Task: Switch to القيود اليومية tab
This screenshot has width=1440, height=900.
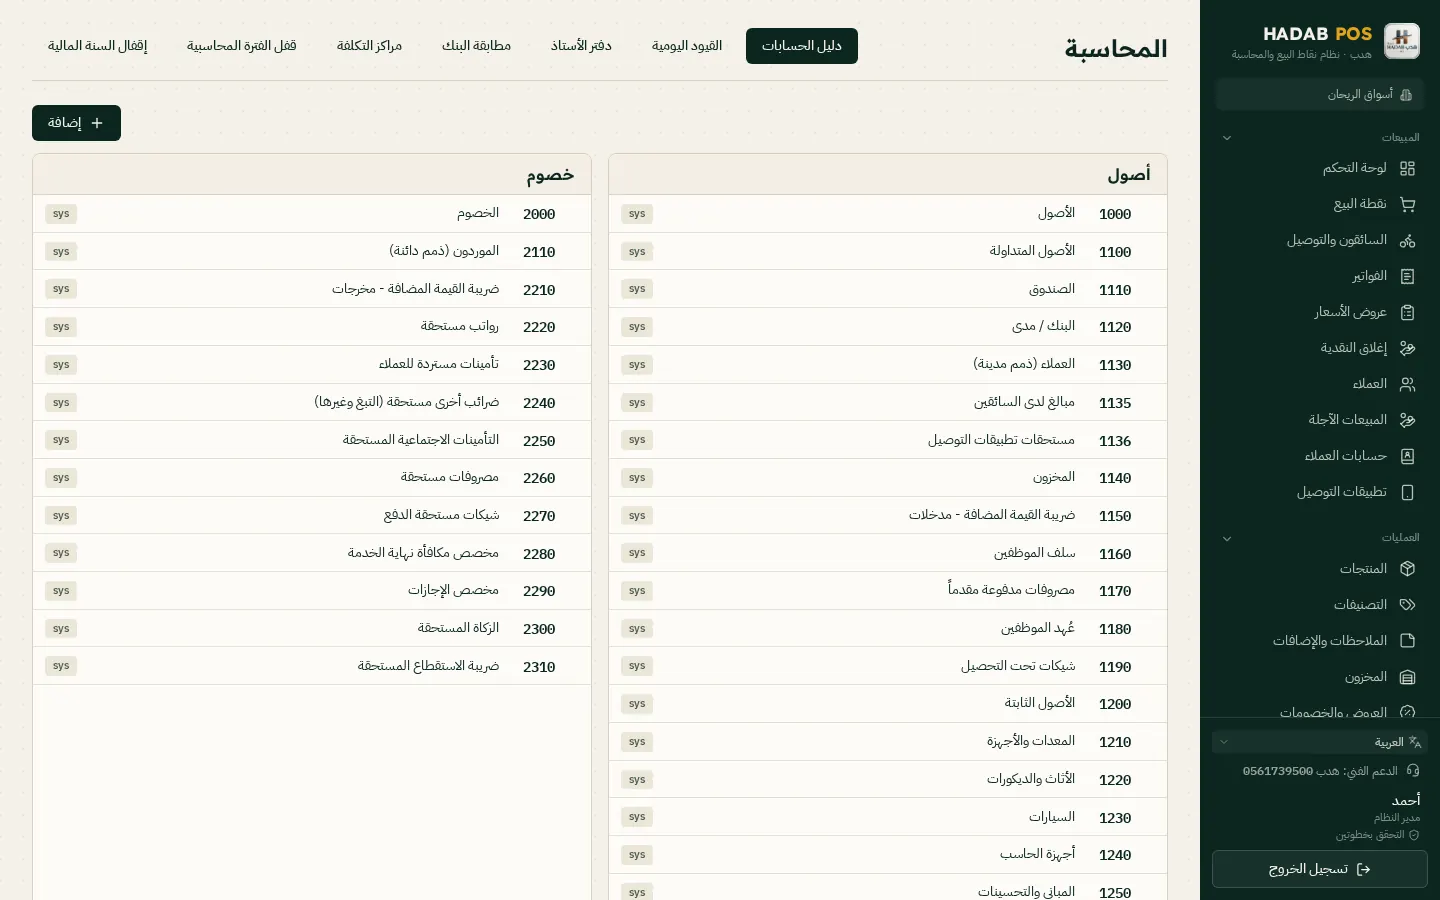Action: pyautogui.click(x=687, y=46)
